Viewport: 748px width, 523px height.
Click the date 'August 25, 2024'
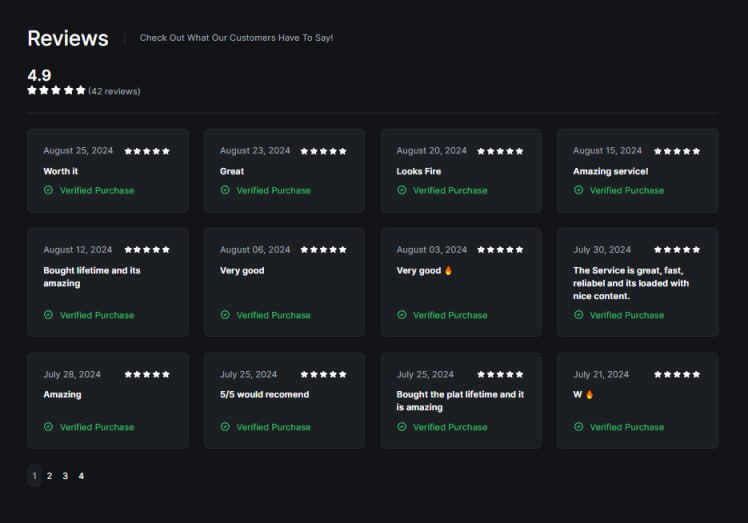coord(78,151)
